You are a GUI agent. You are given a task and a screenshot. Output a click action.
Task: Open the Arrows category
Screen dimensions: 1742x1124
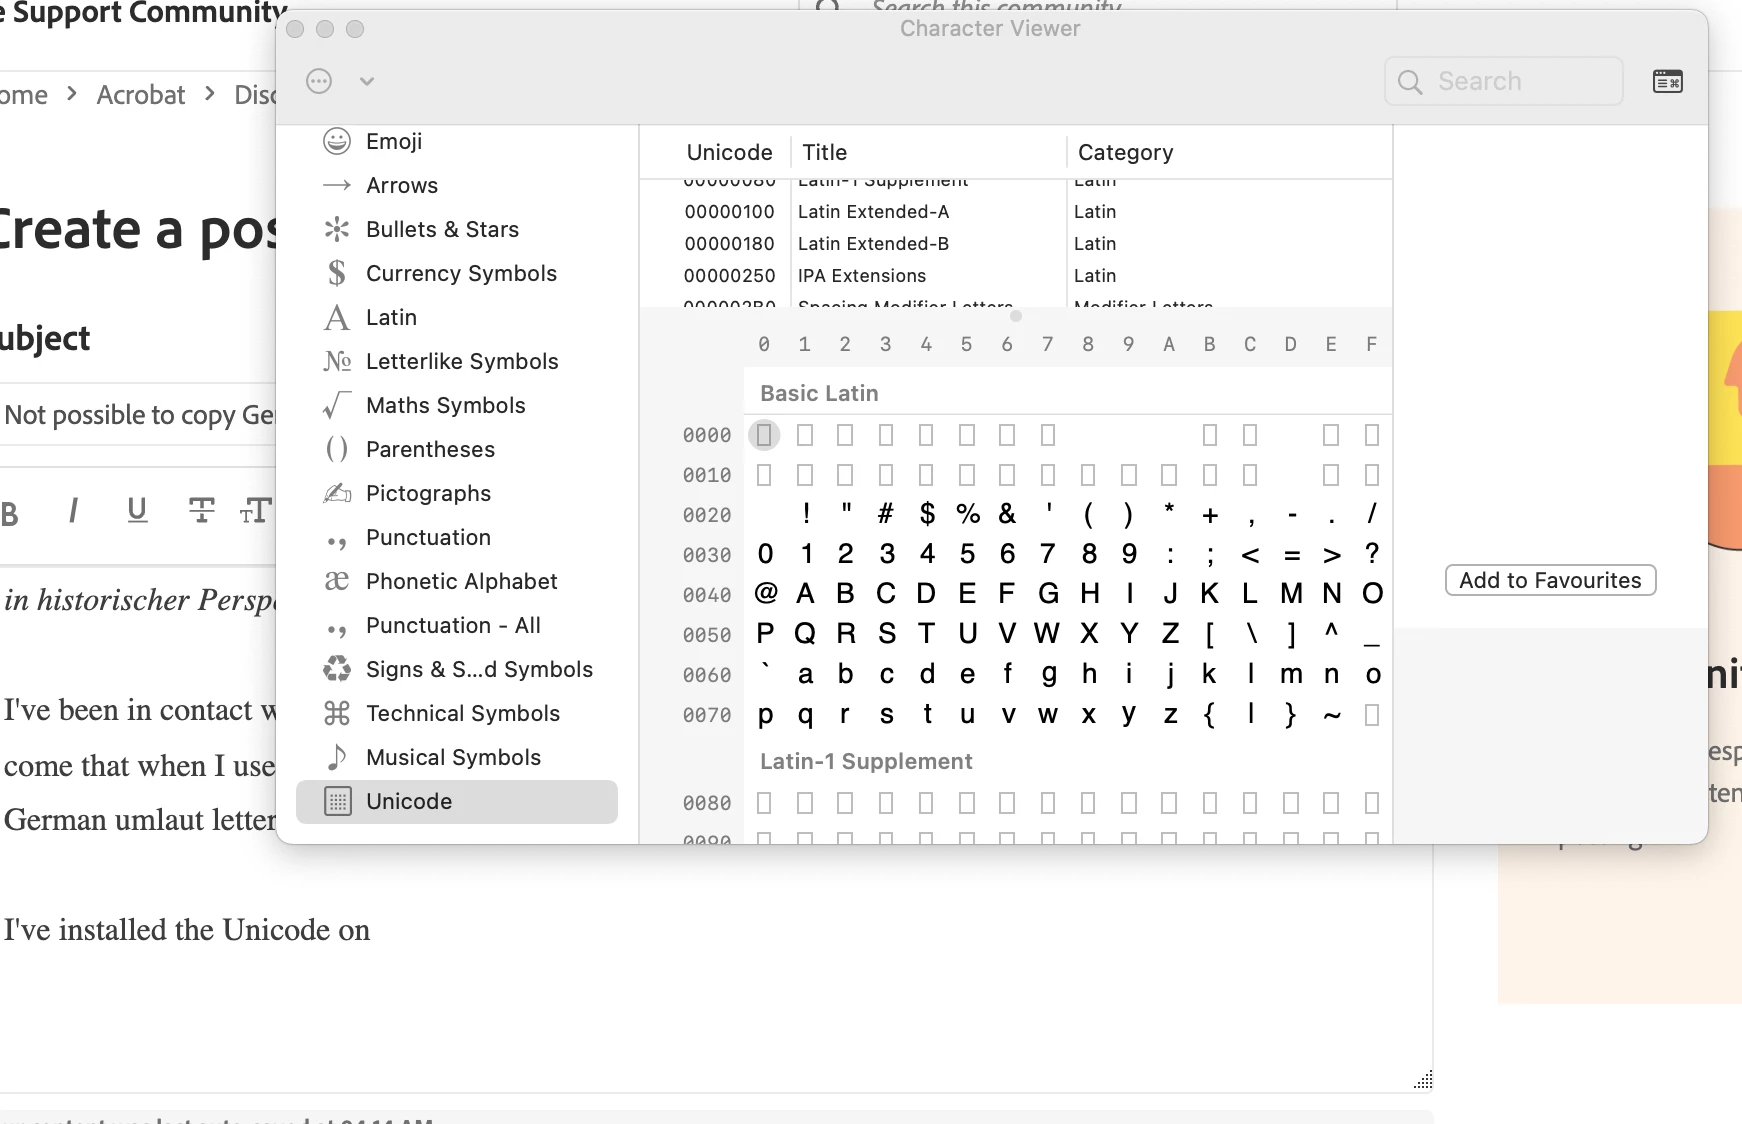457,185
